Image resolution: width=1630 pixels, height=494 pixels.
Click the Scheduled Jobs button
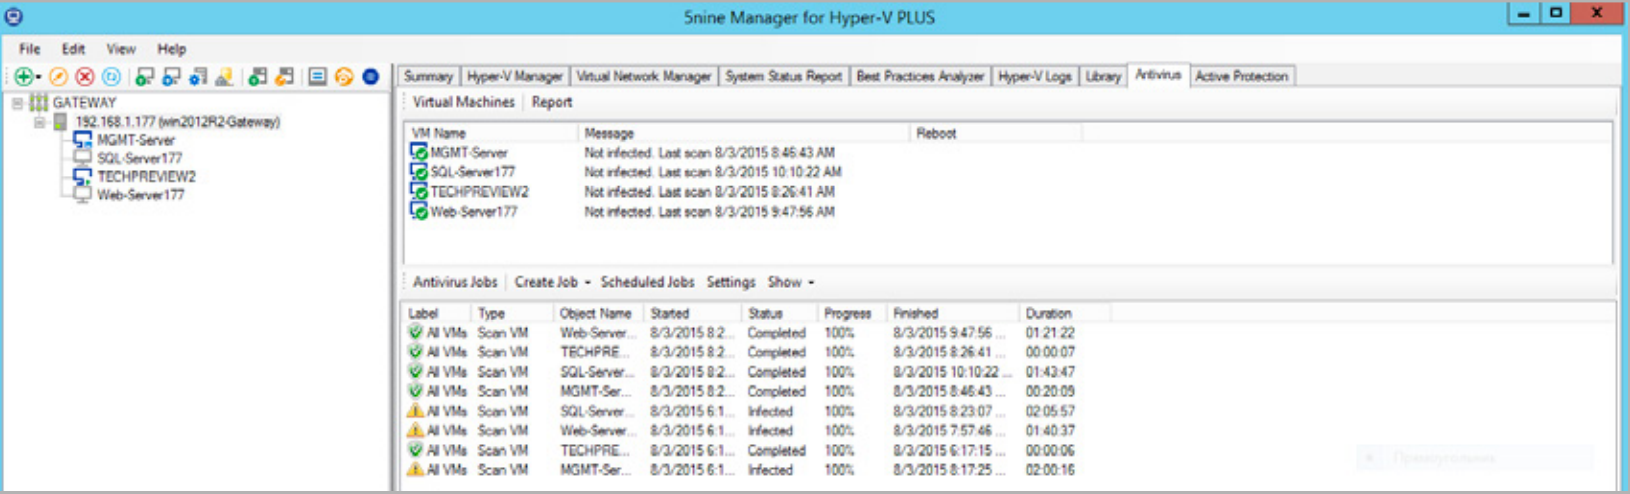point(647,282)
